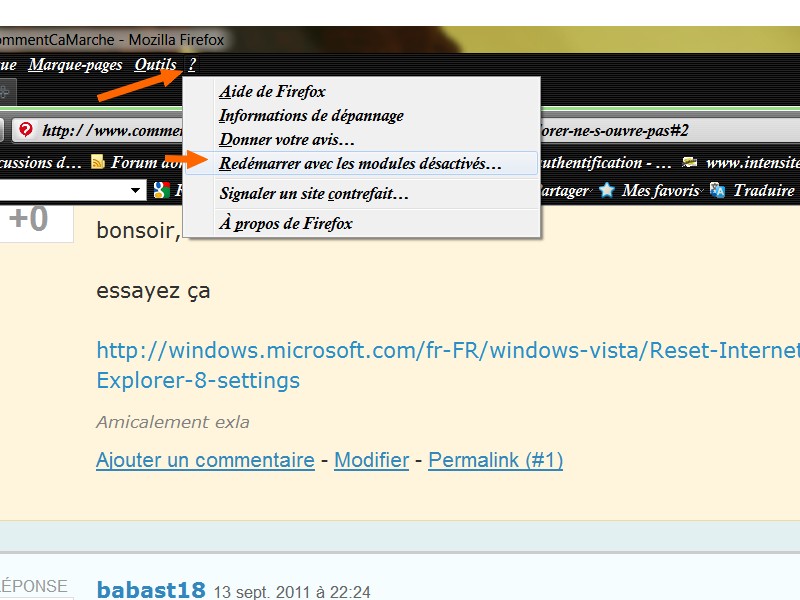This screenshot has width=800, height=600.
Task: Click the Traduire toolbar button
Action: click(753, 190)
